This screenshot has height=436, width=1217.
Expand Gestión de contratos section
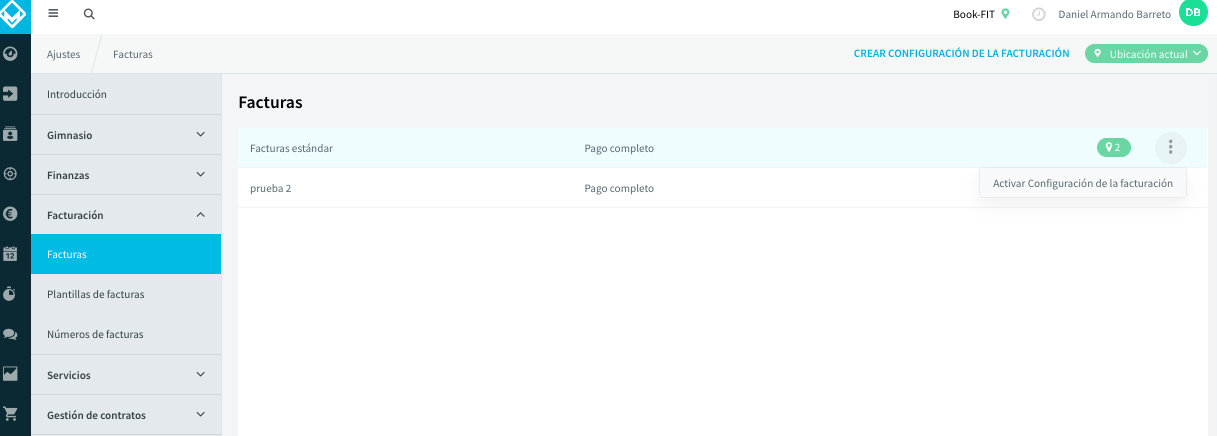[x=126, y=414]
